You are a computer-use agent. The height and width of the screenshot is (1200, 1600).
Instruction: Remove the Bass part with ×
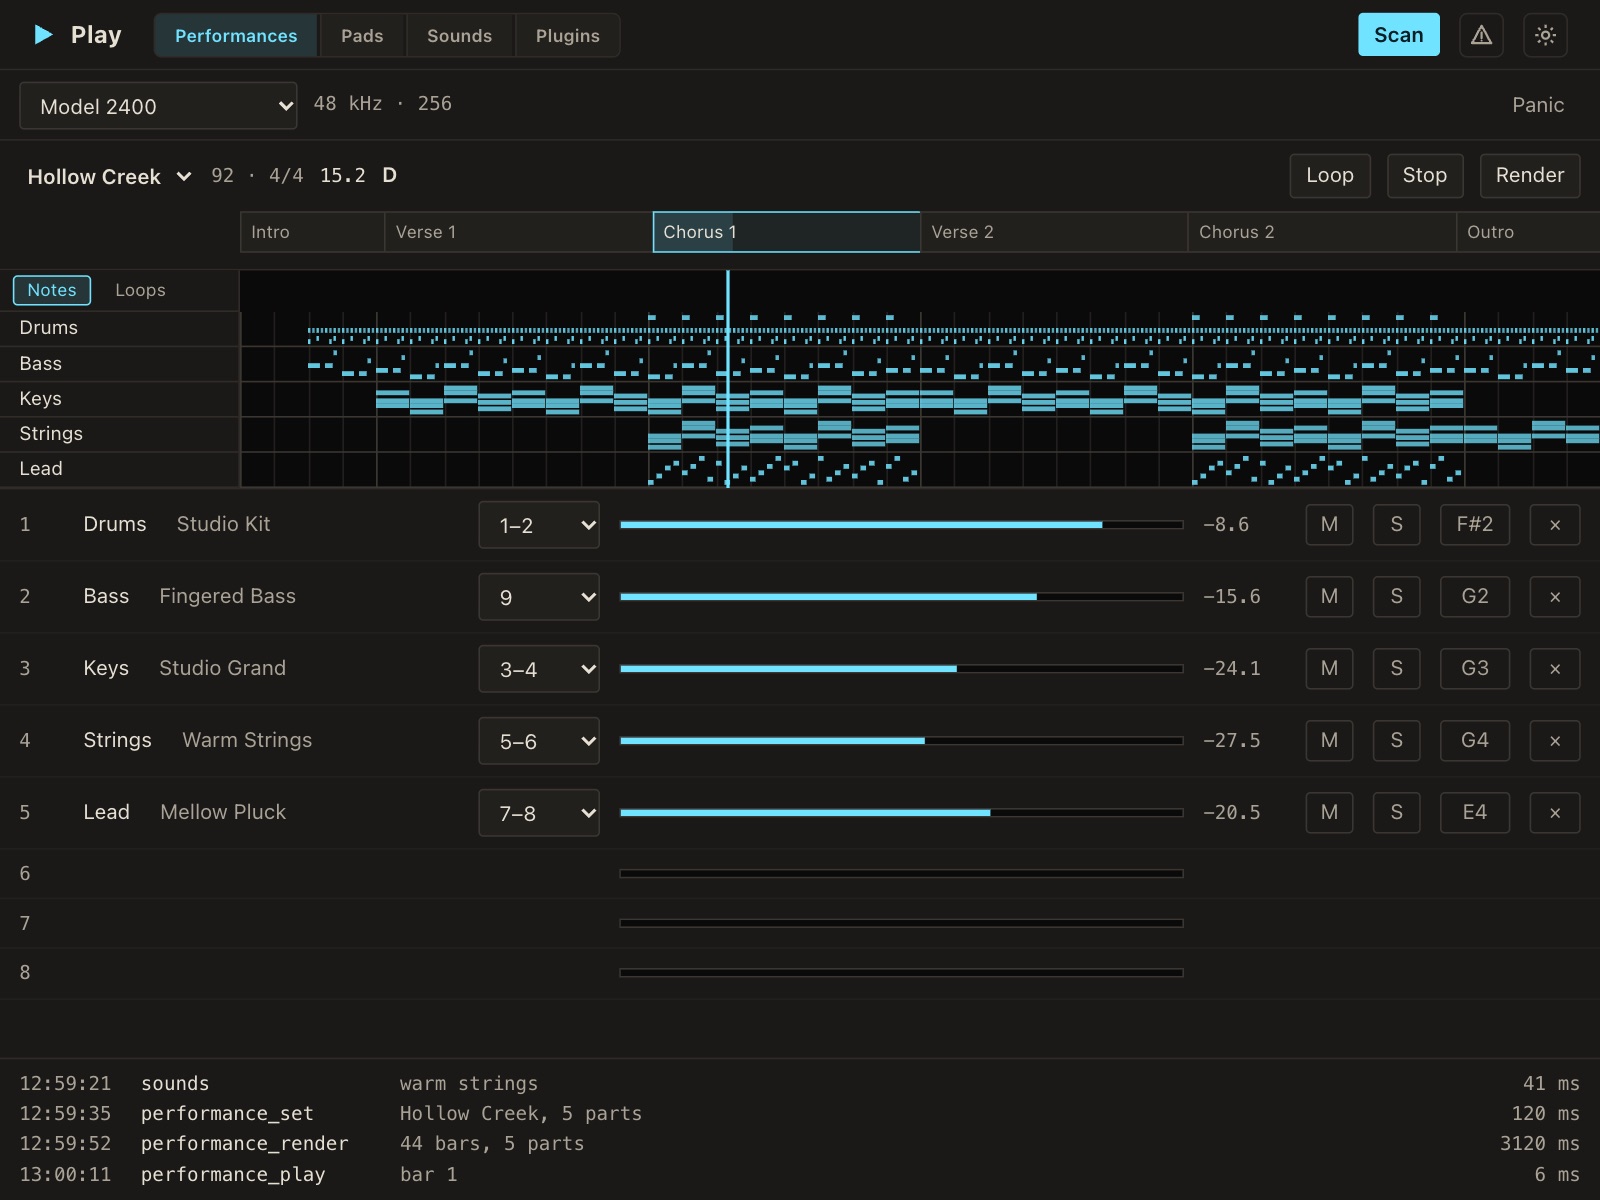1555,597
